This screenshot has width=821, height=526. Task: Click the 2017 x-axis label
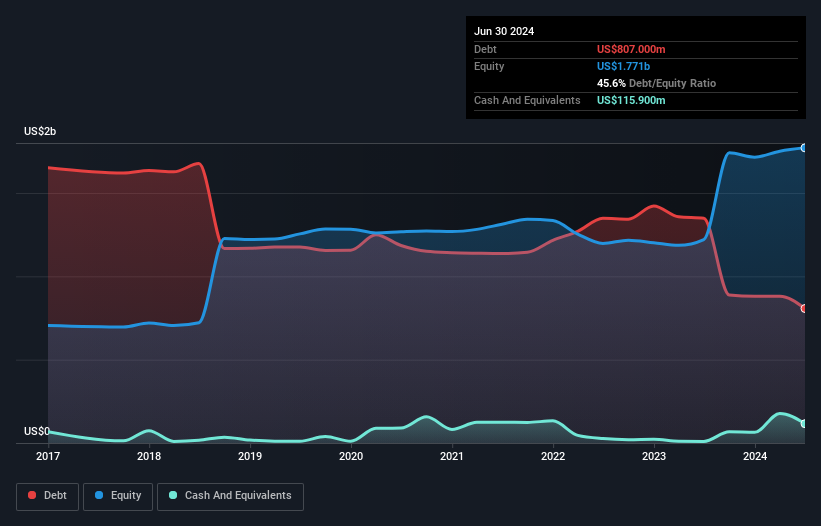click(48, 456)
